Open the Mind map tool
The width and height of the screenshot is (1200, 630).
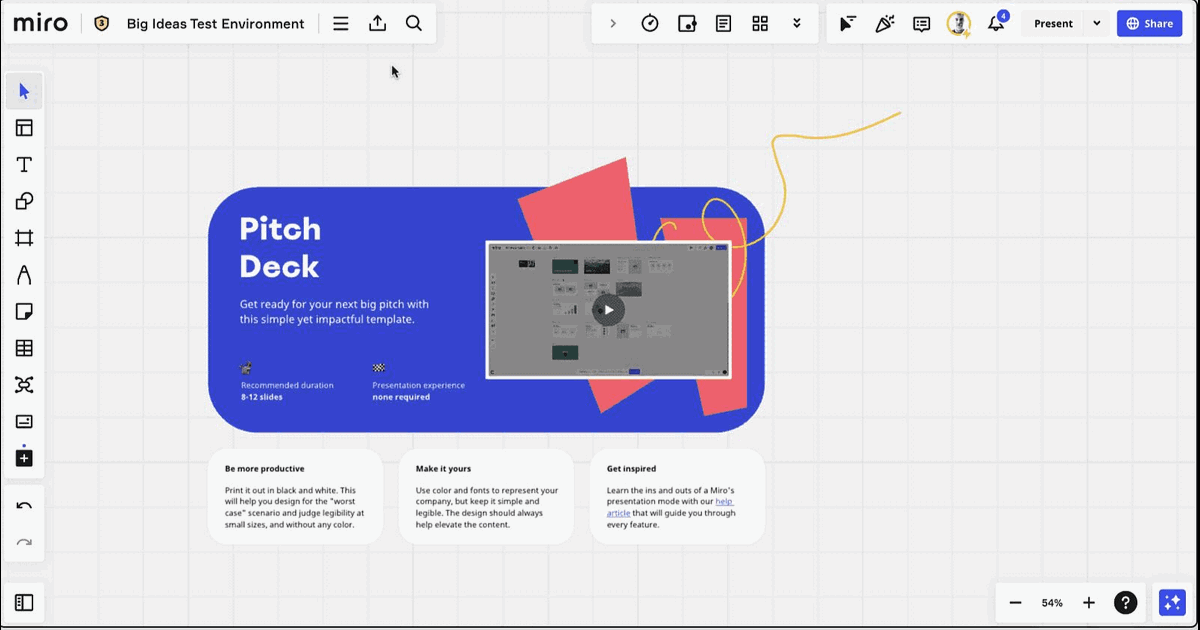(x=24, y=385)
